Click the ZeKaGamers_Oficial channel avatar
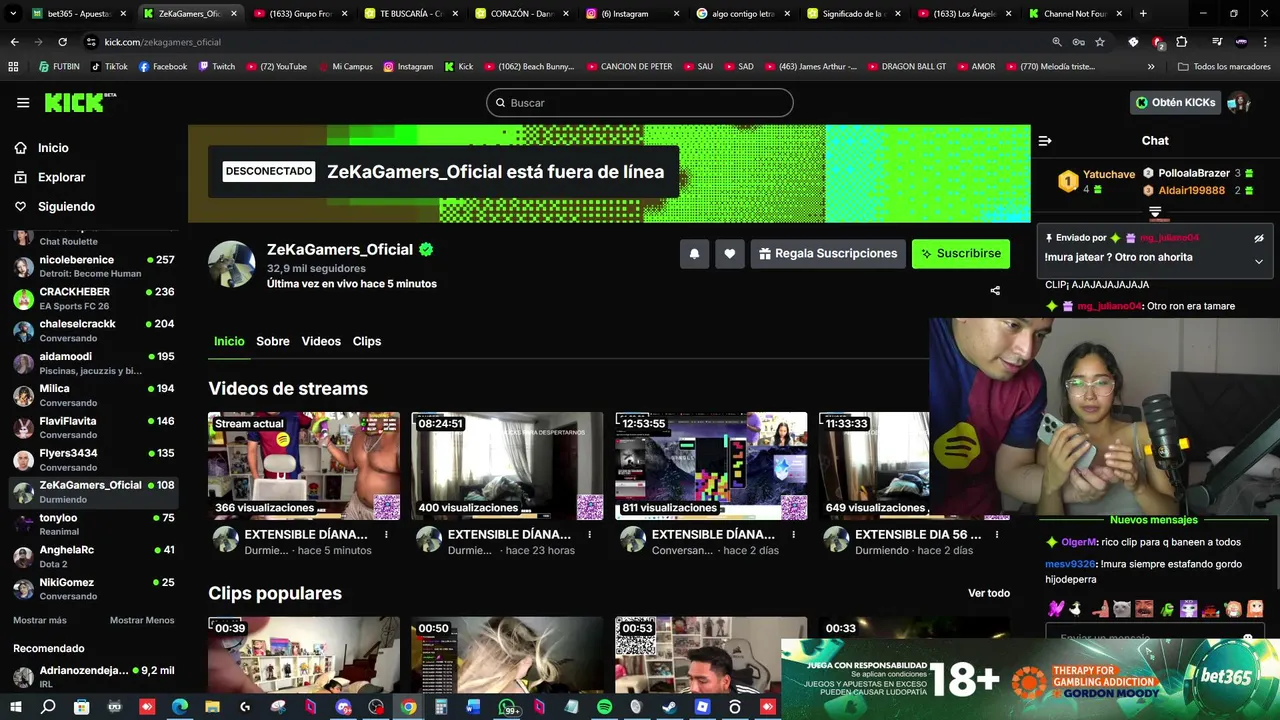 point(232,264)
